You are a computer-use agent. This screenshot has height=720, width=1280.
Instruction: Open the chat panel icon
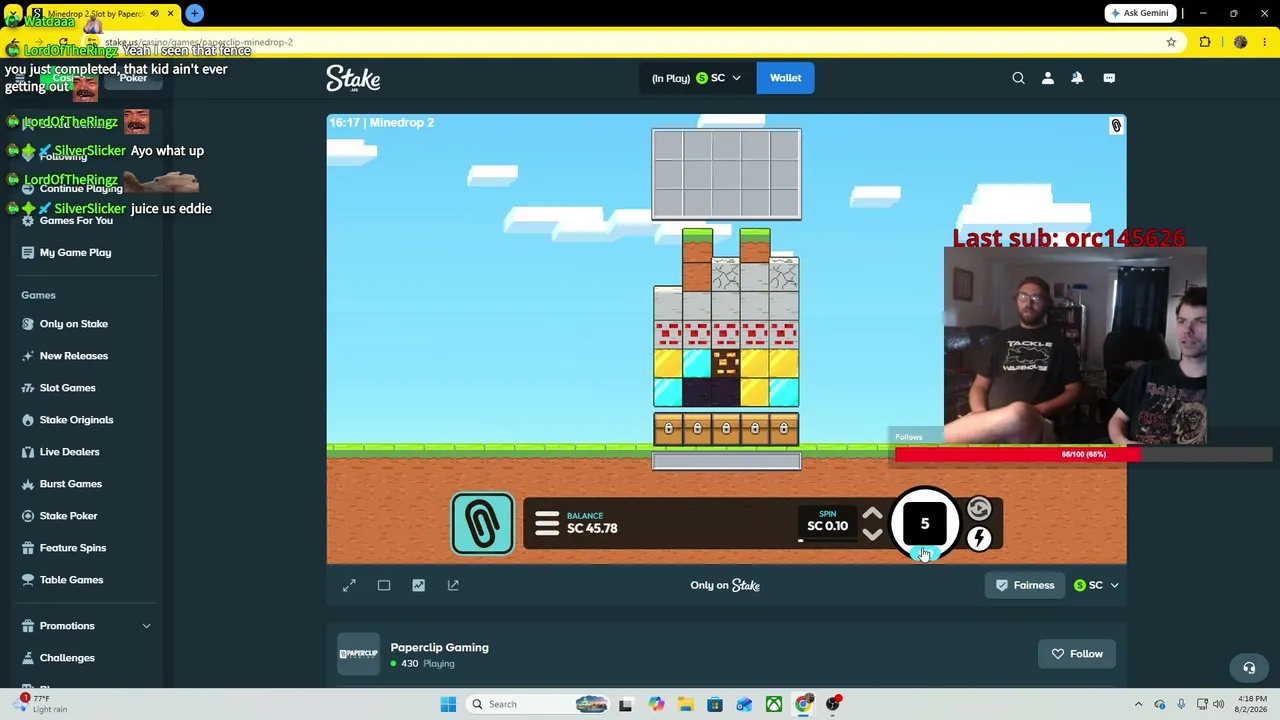pos(1109,78)
